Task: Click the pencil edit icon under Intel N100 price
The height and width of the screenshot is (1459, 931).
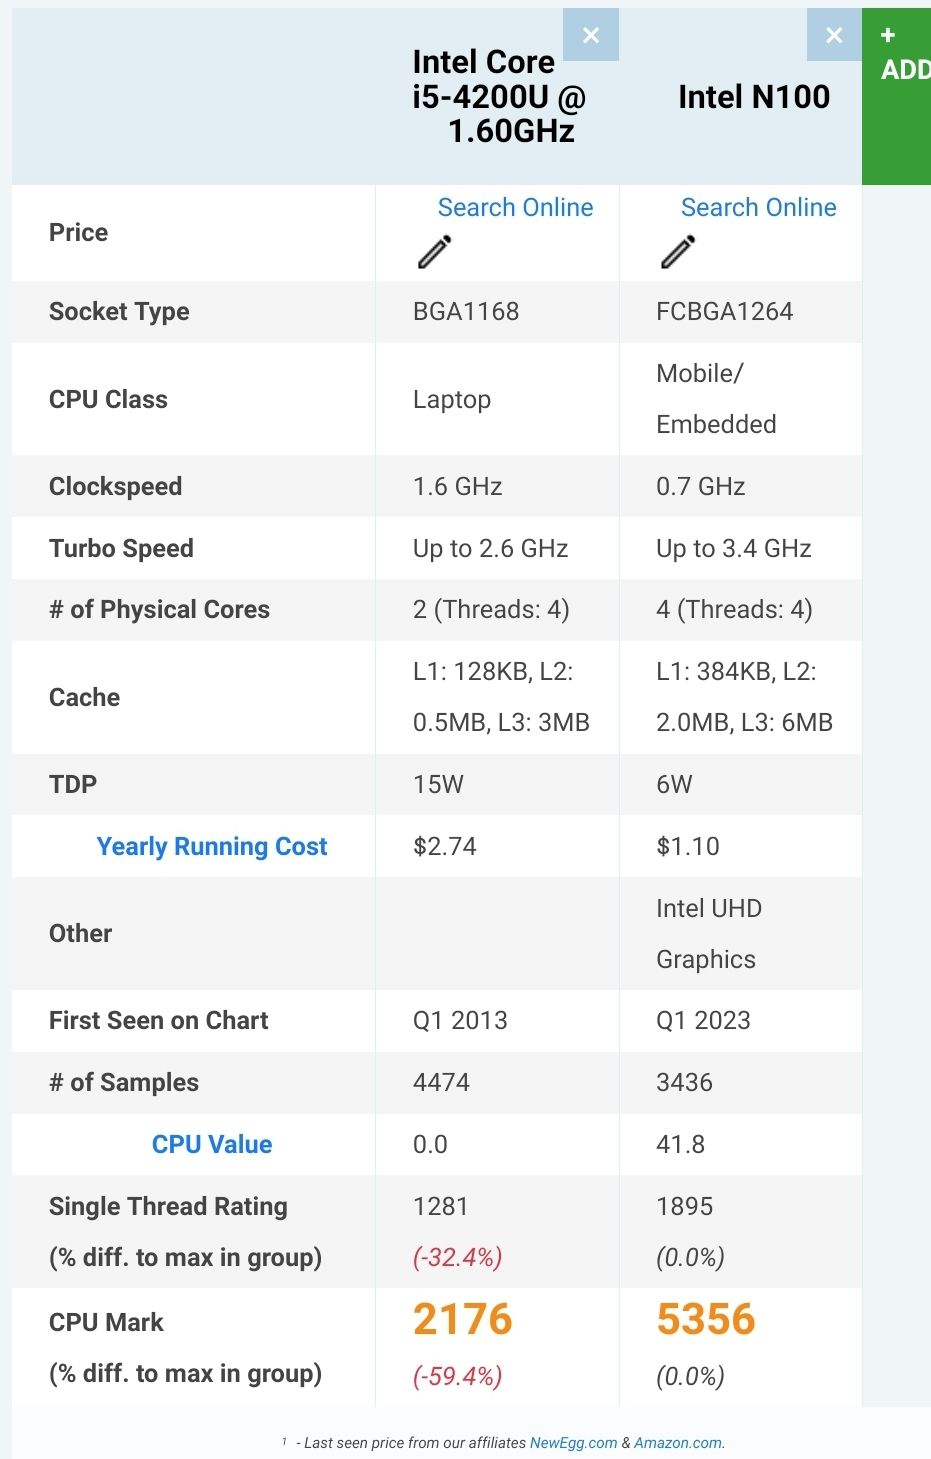Action: 678,250
